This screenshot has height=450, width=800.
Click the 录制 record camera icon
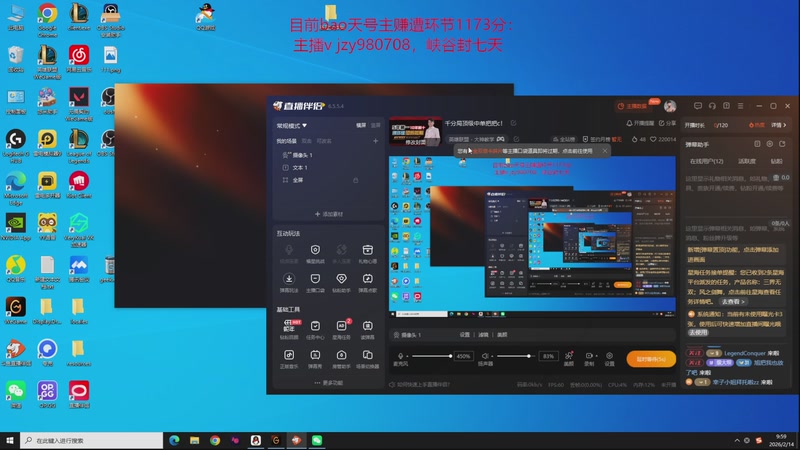pos(588,356)
